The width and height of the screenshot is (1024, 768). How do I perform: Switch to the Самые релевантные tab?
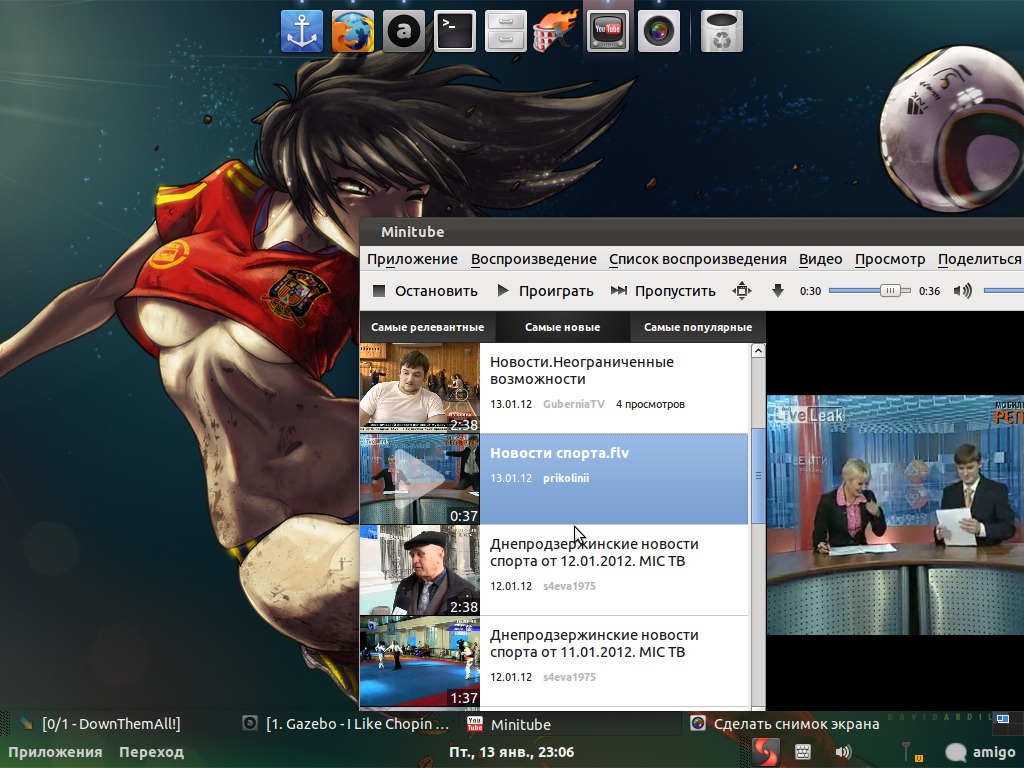click(427, 327)
